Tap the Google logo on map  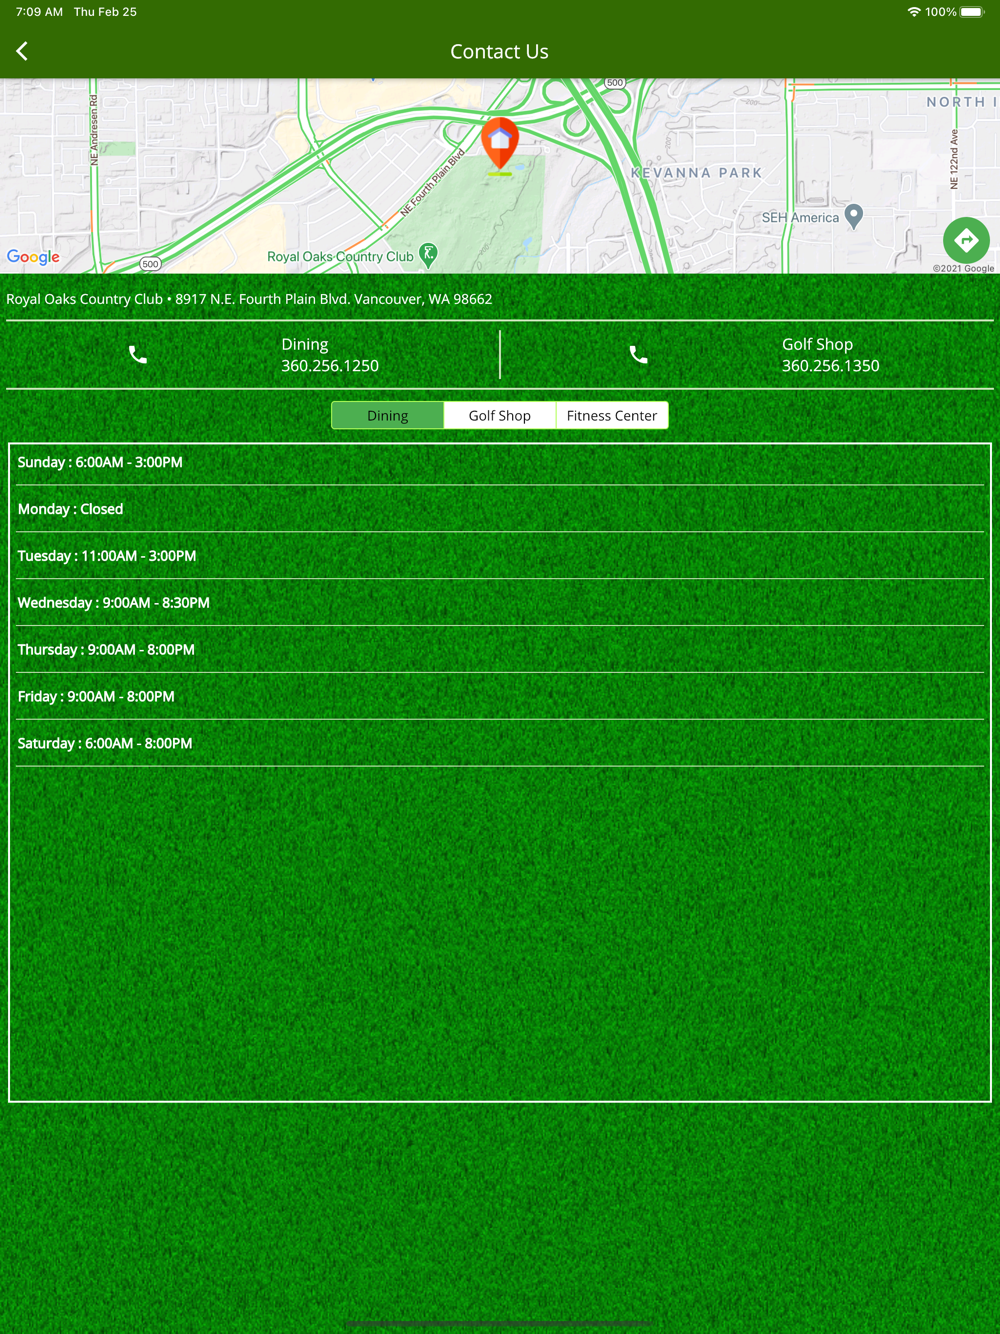pos(33,257)
